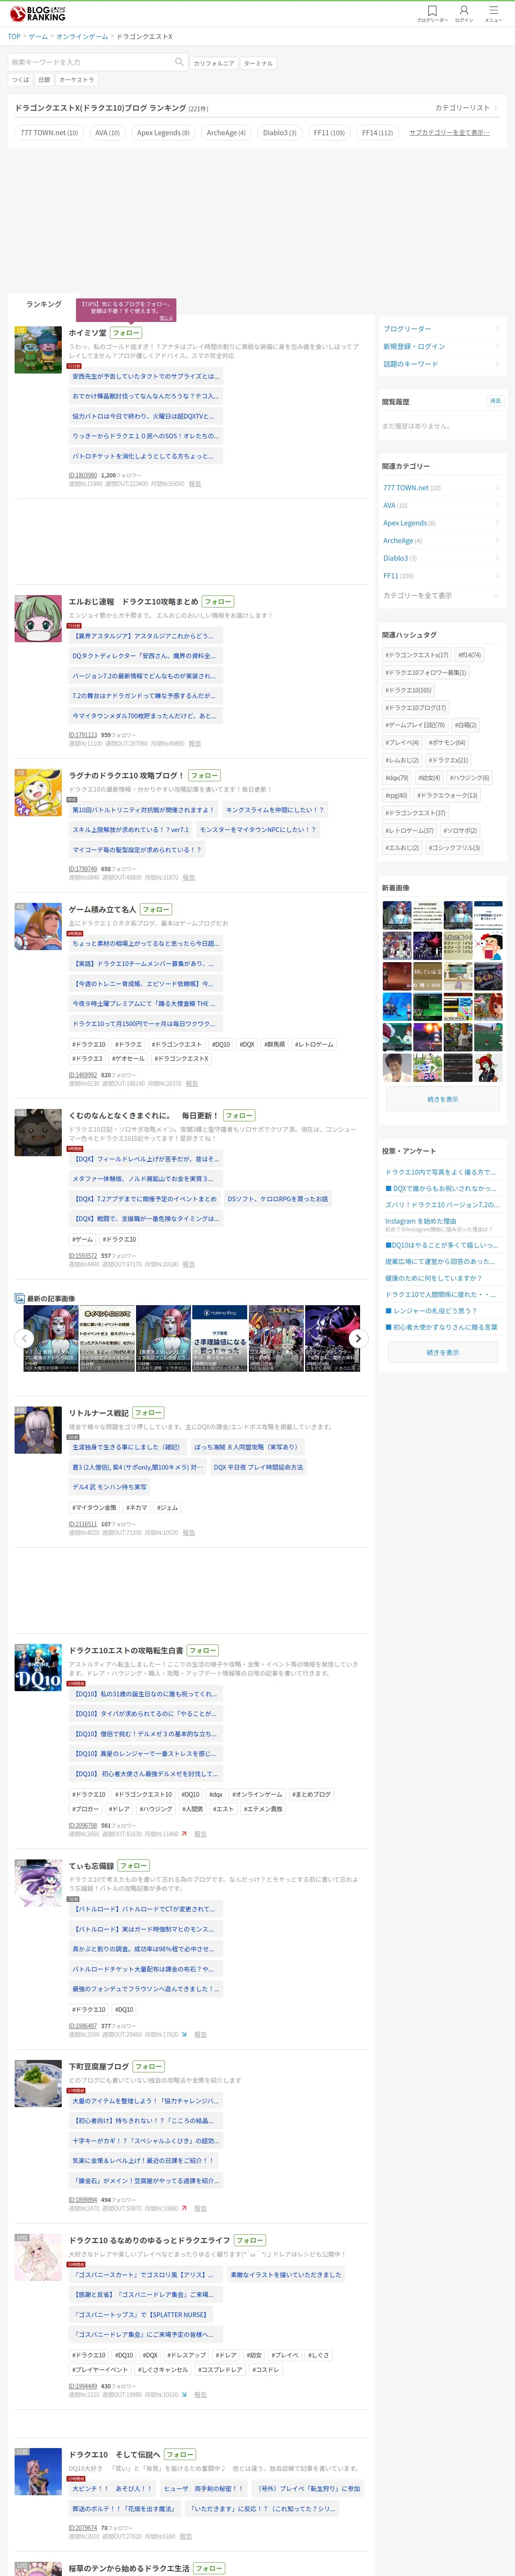Follow 下町豆腐屋ブログ
Image resolution: width=515 pixels, height=2576 pixels.
(x=149, y=2066)
